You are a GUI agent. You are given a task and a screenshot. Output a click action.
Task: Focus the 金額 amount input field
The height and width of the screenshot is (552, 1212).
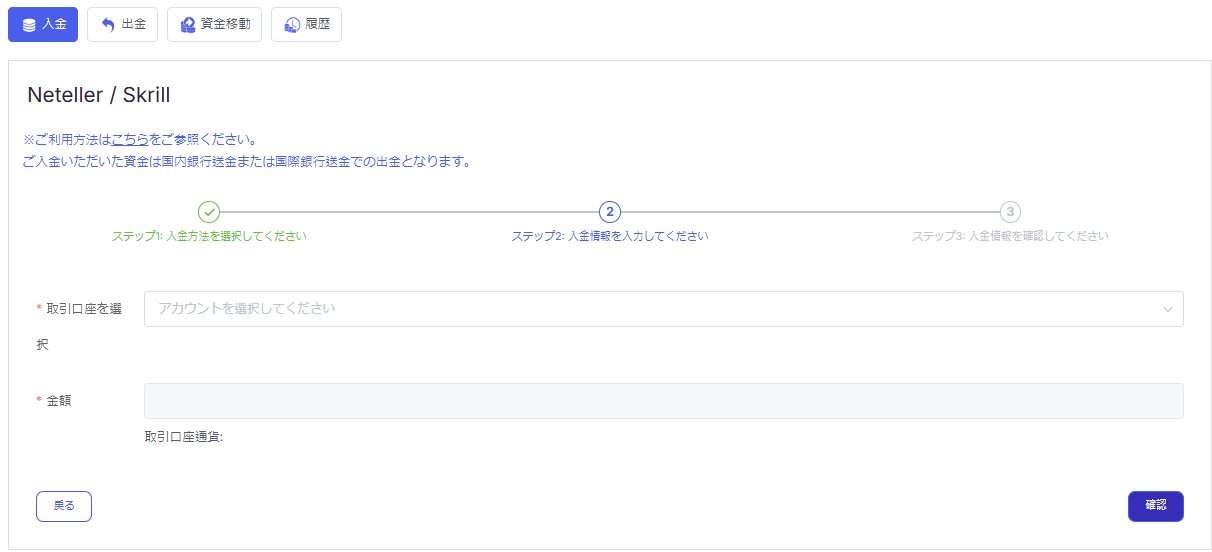pos(663,401)
